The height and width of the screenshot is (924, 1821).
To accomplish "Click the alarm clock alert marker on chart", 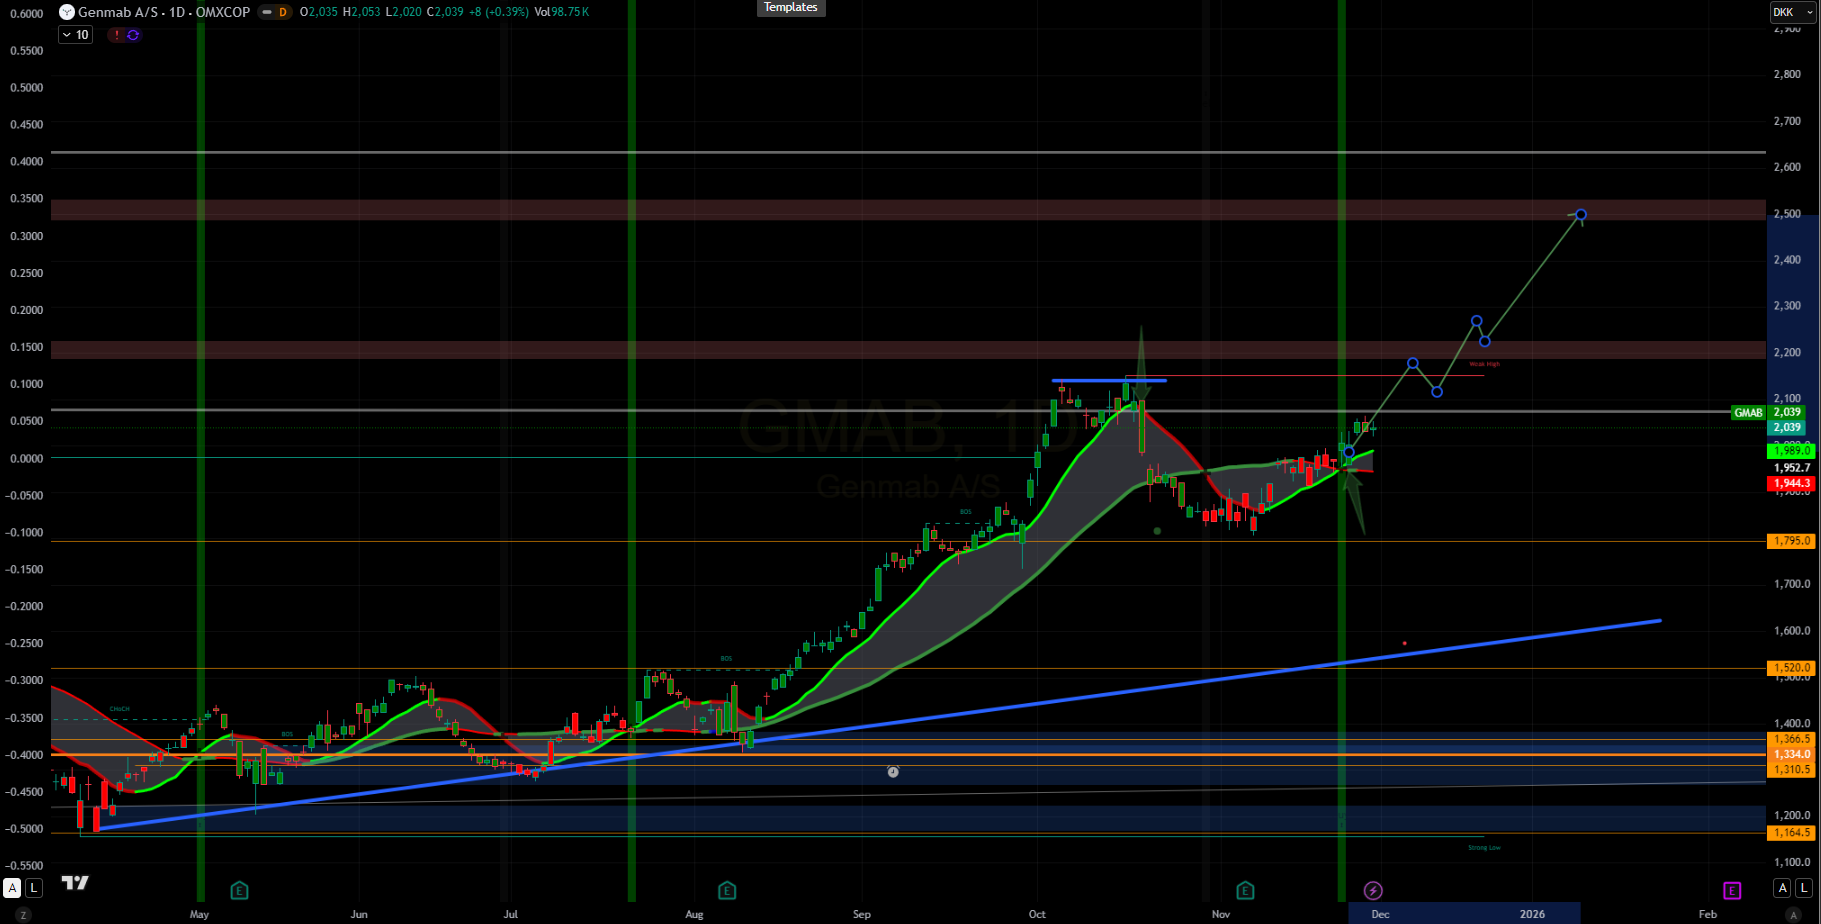I will 893,772.
